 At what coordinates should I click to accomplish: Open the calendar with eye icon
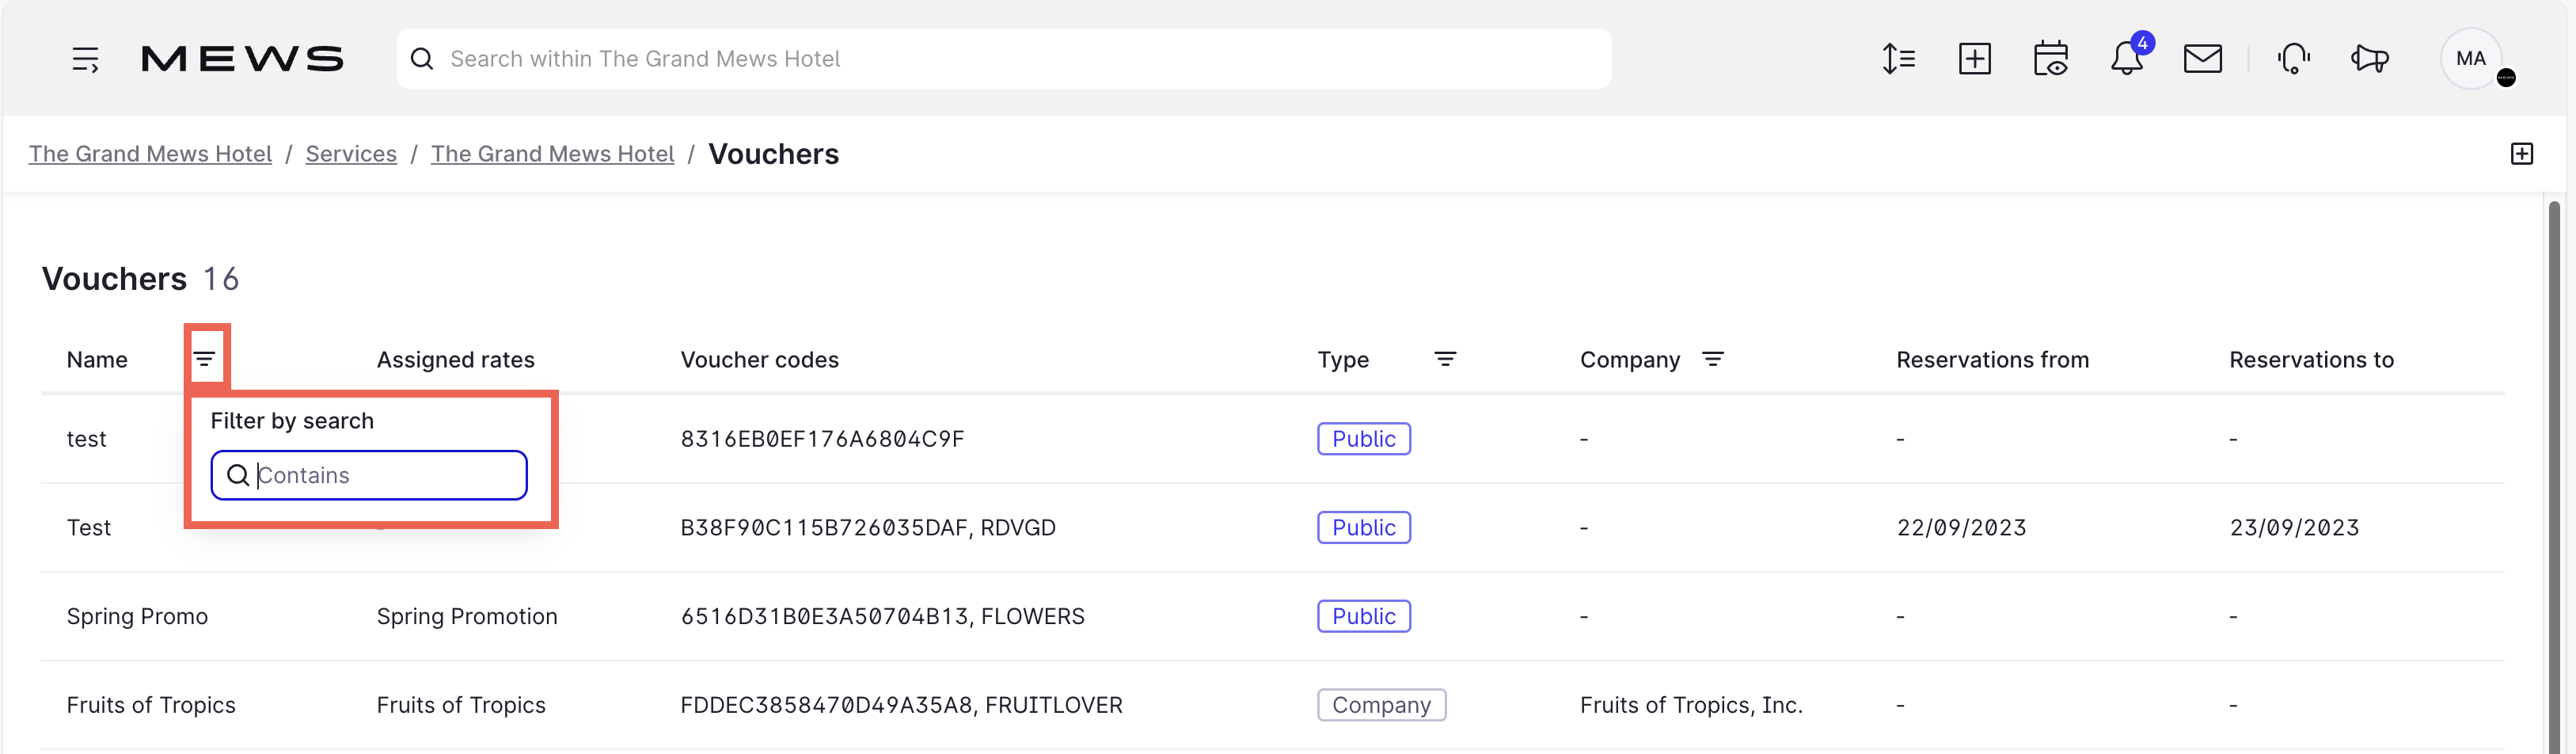click(x=2050, y=59)
